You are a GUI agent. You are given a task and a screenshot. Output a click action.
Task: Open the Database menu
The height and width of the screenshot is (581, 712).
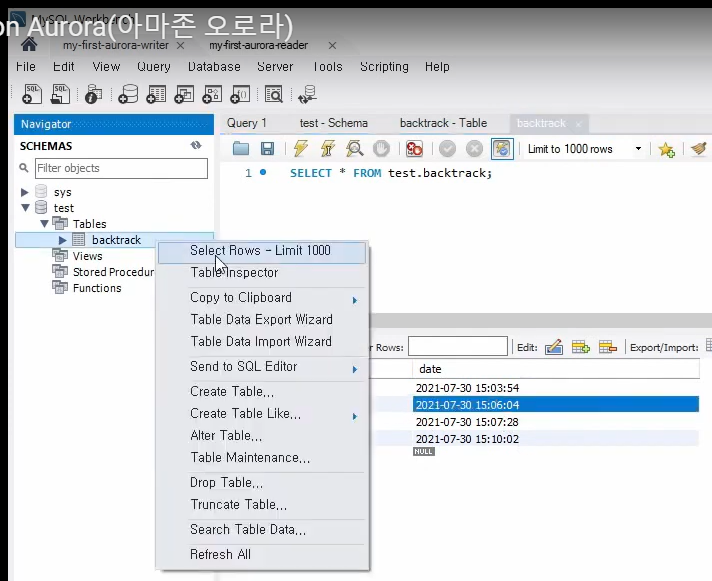(214, 66)
